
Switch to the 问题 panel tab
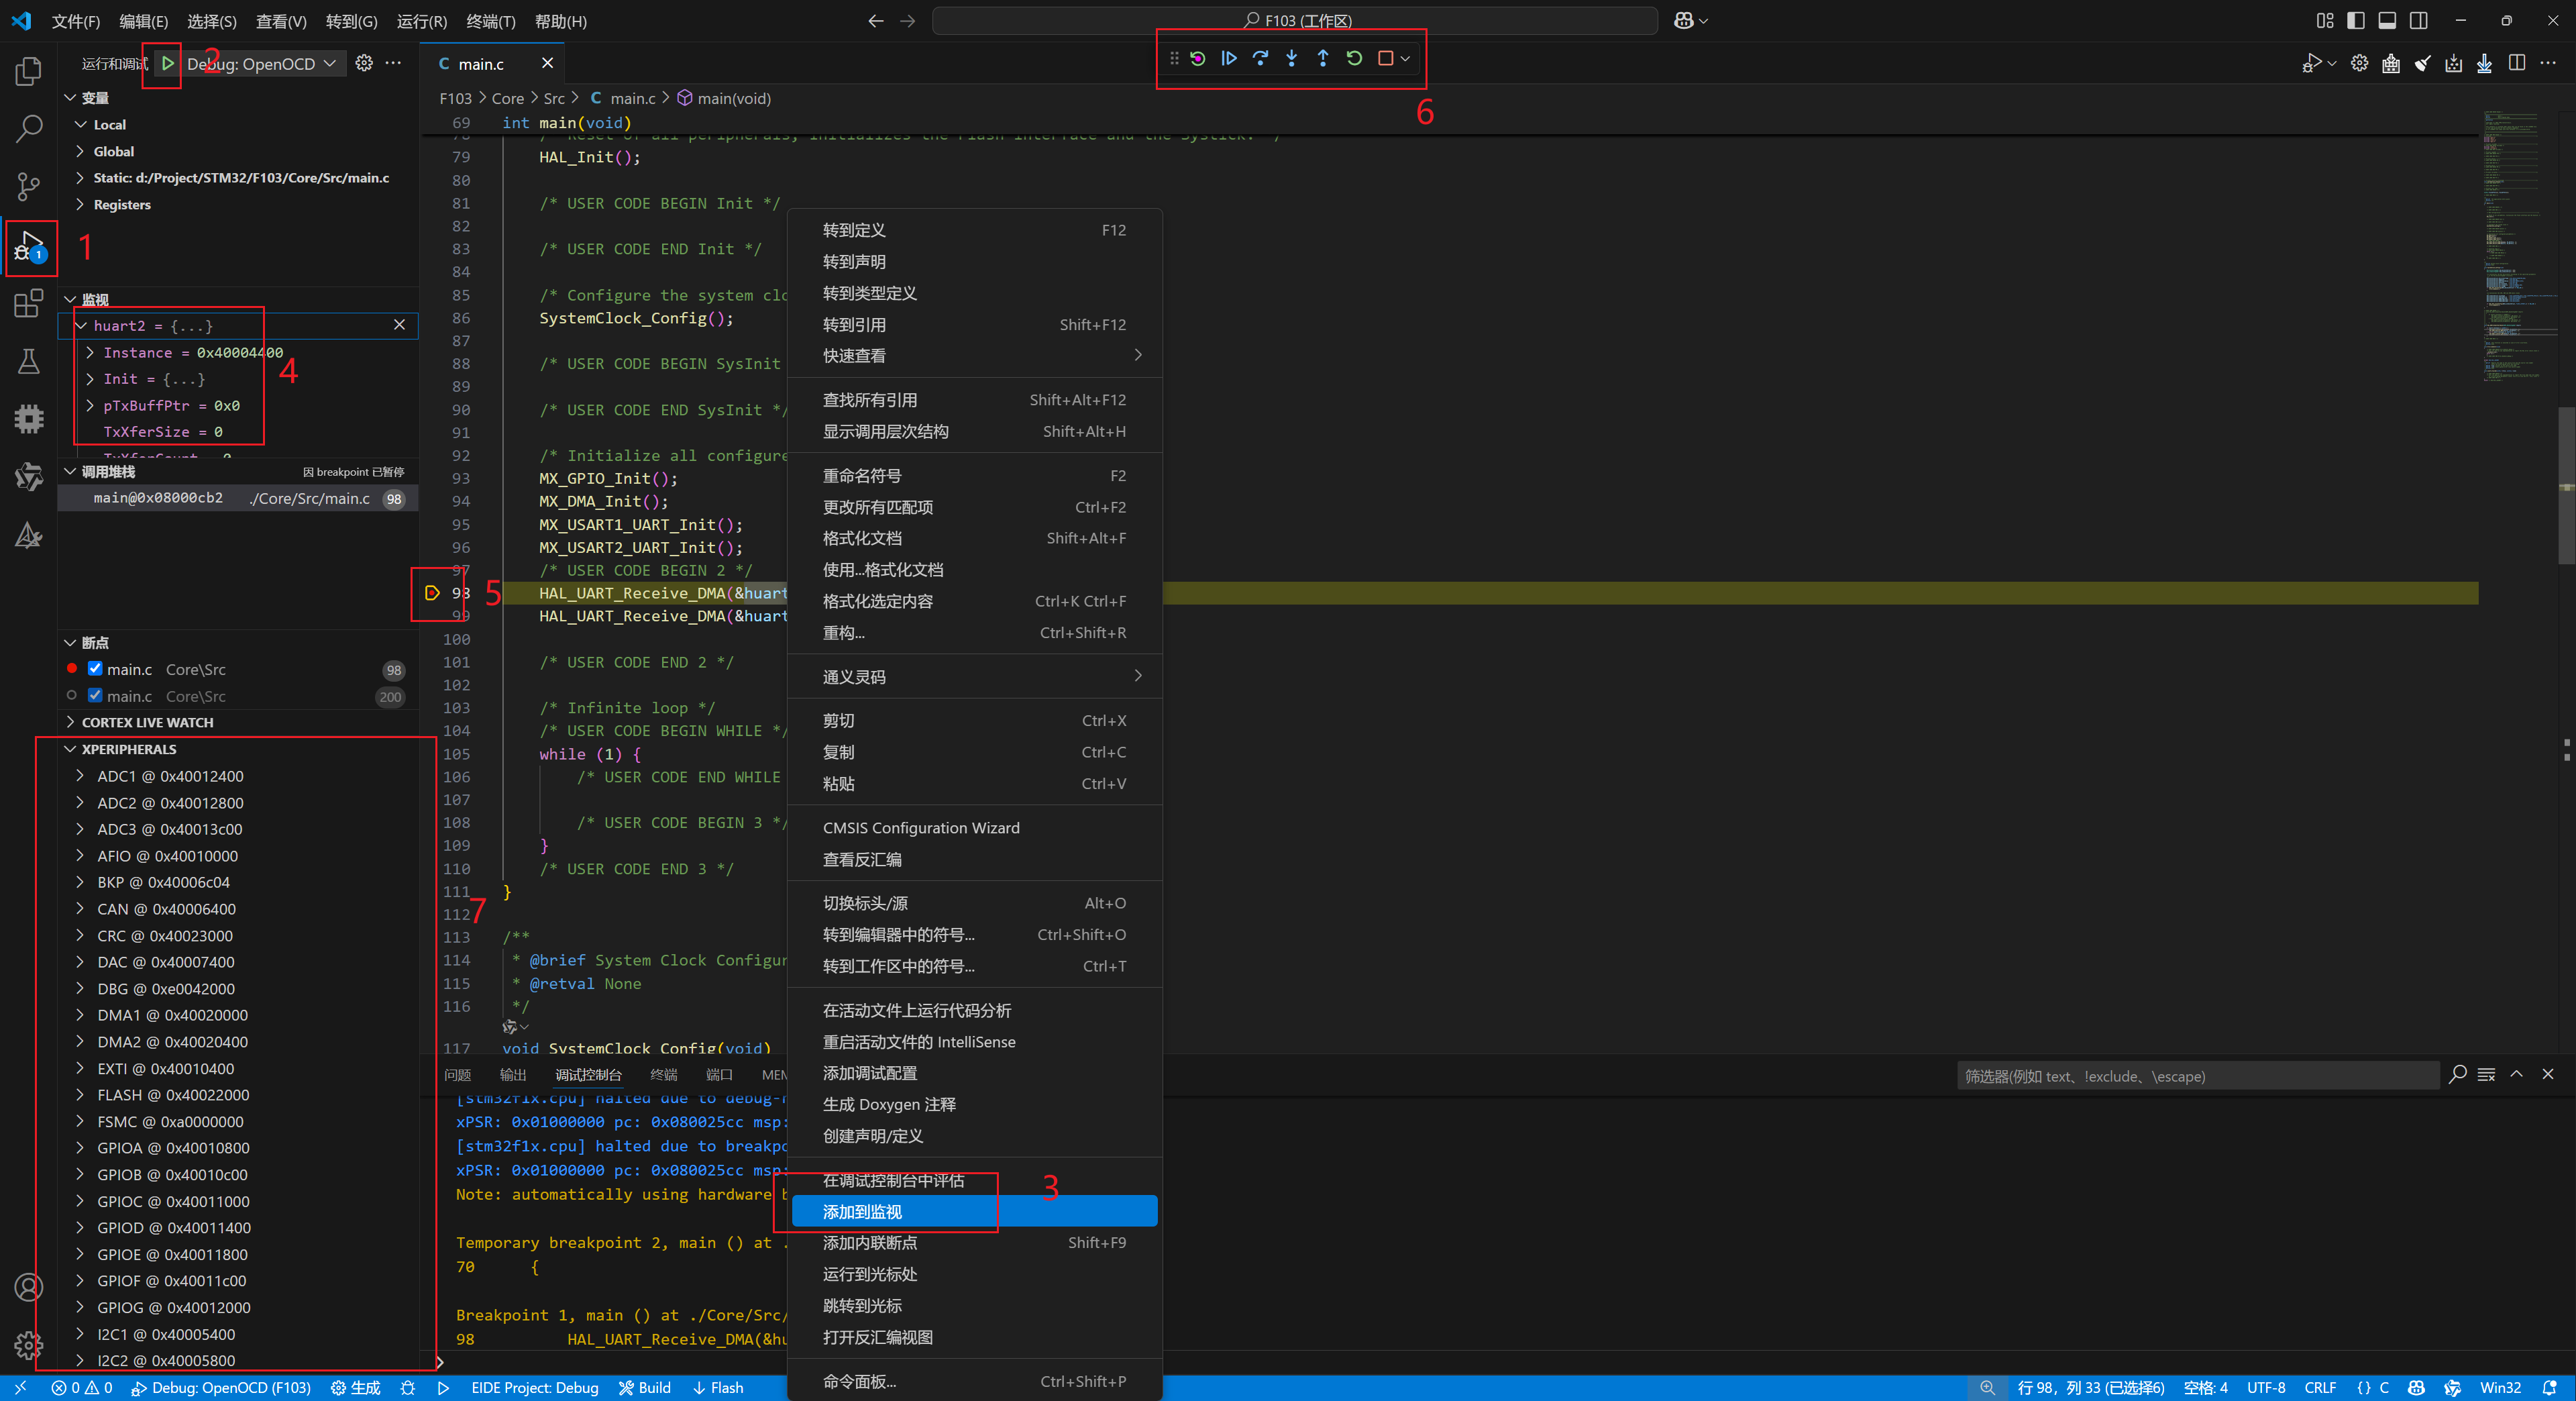click(x=458, y=1075)
